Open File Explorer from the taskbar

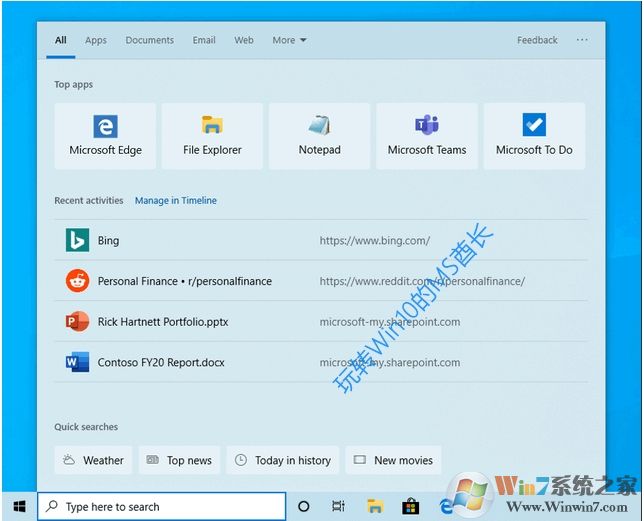point(375,506)
